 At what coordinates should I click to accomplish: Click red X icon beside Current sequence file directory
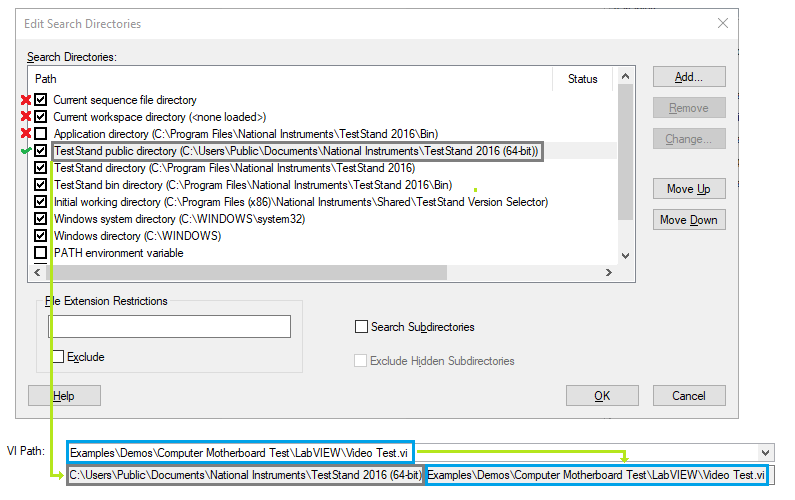(25, 100)
